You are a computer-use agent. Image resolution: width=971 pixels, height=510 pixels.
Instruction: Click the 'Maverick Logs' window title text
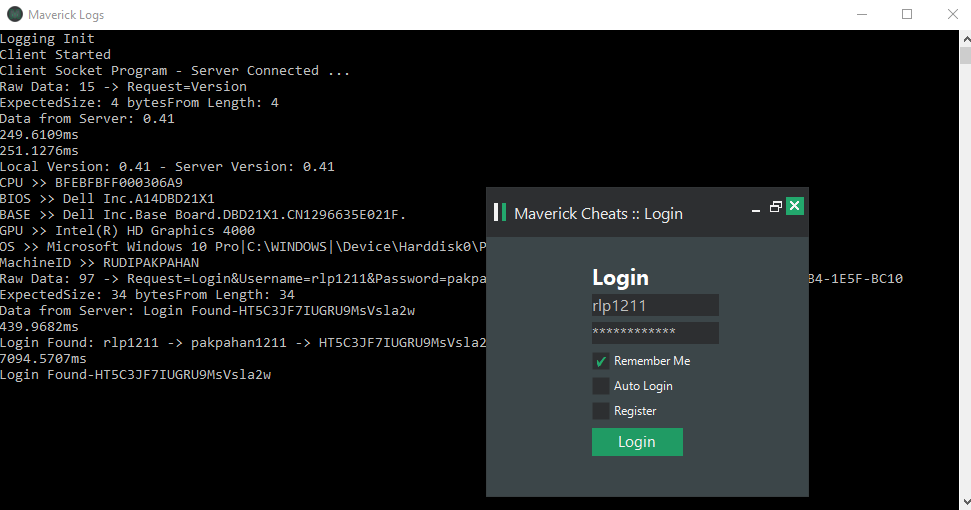pos(66,15)
